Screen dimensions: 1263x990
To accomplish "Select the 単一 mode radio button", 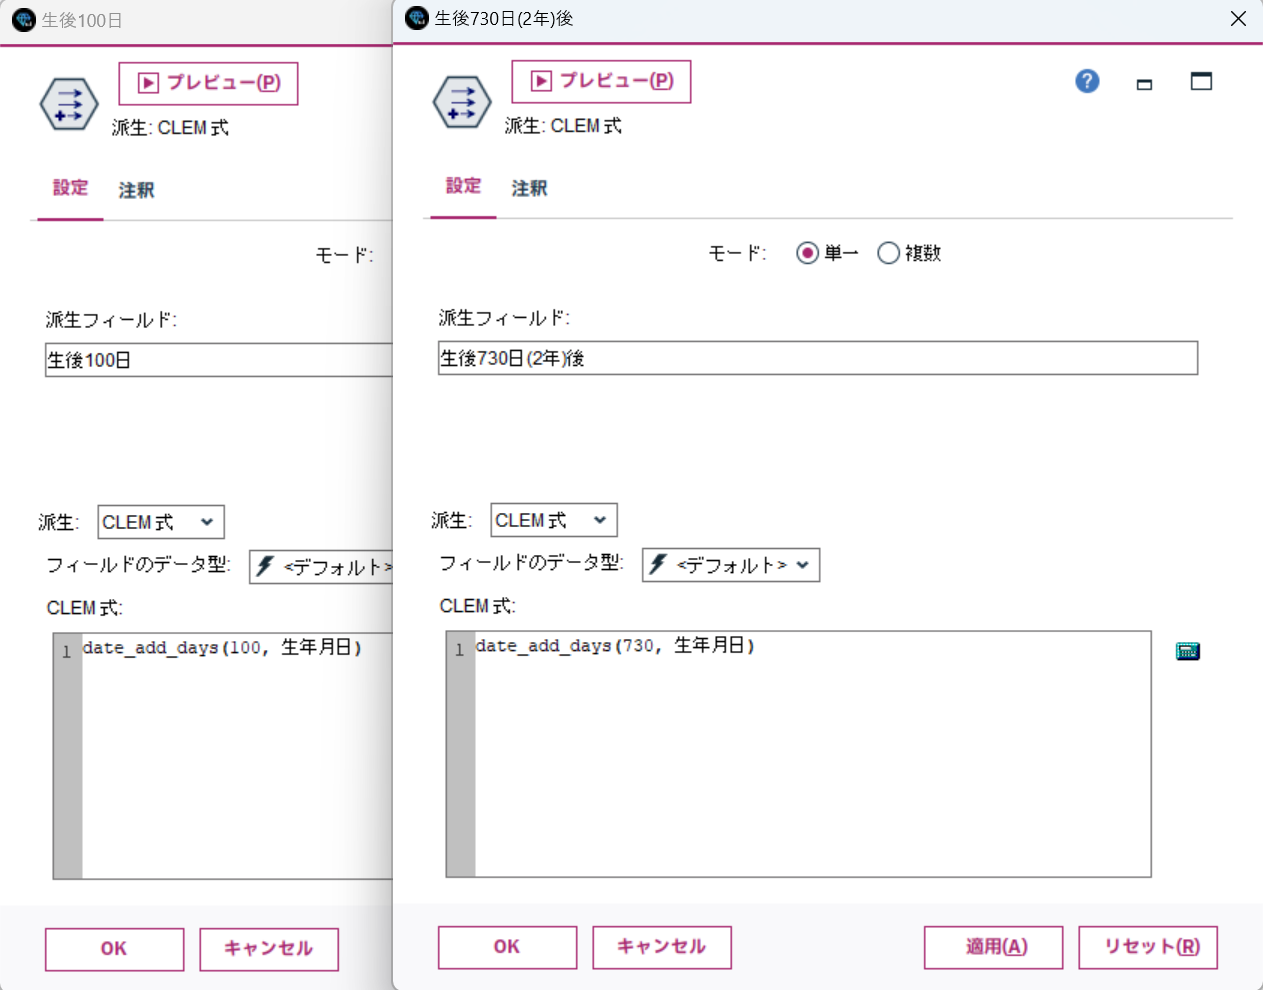I will click(807, 253).
